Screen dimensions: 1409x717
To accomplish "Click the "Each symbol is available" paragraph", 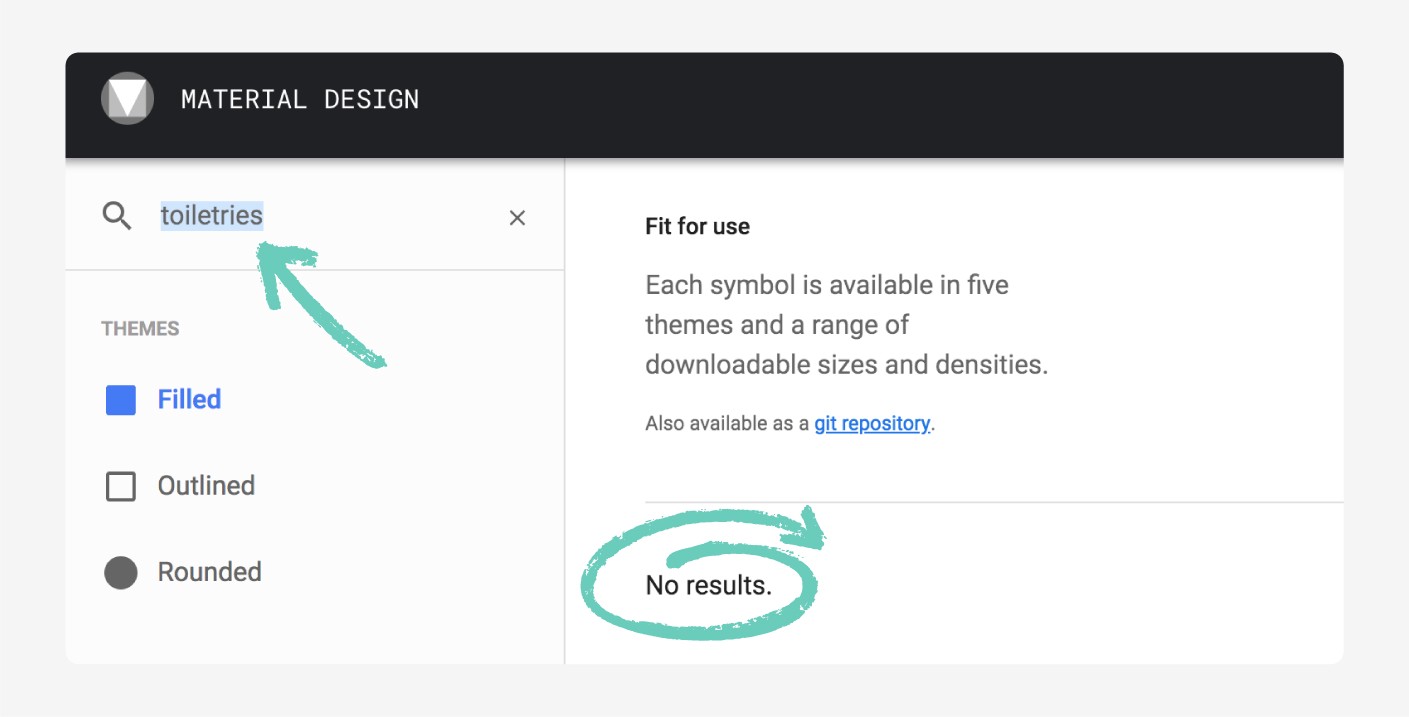I will [846, 325].
